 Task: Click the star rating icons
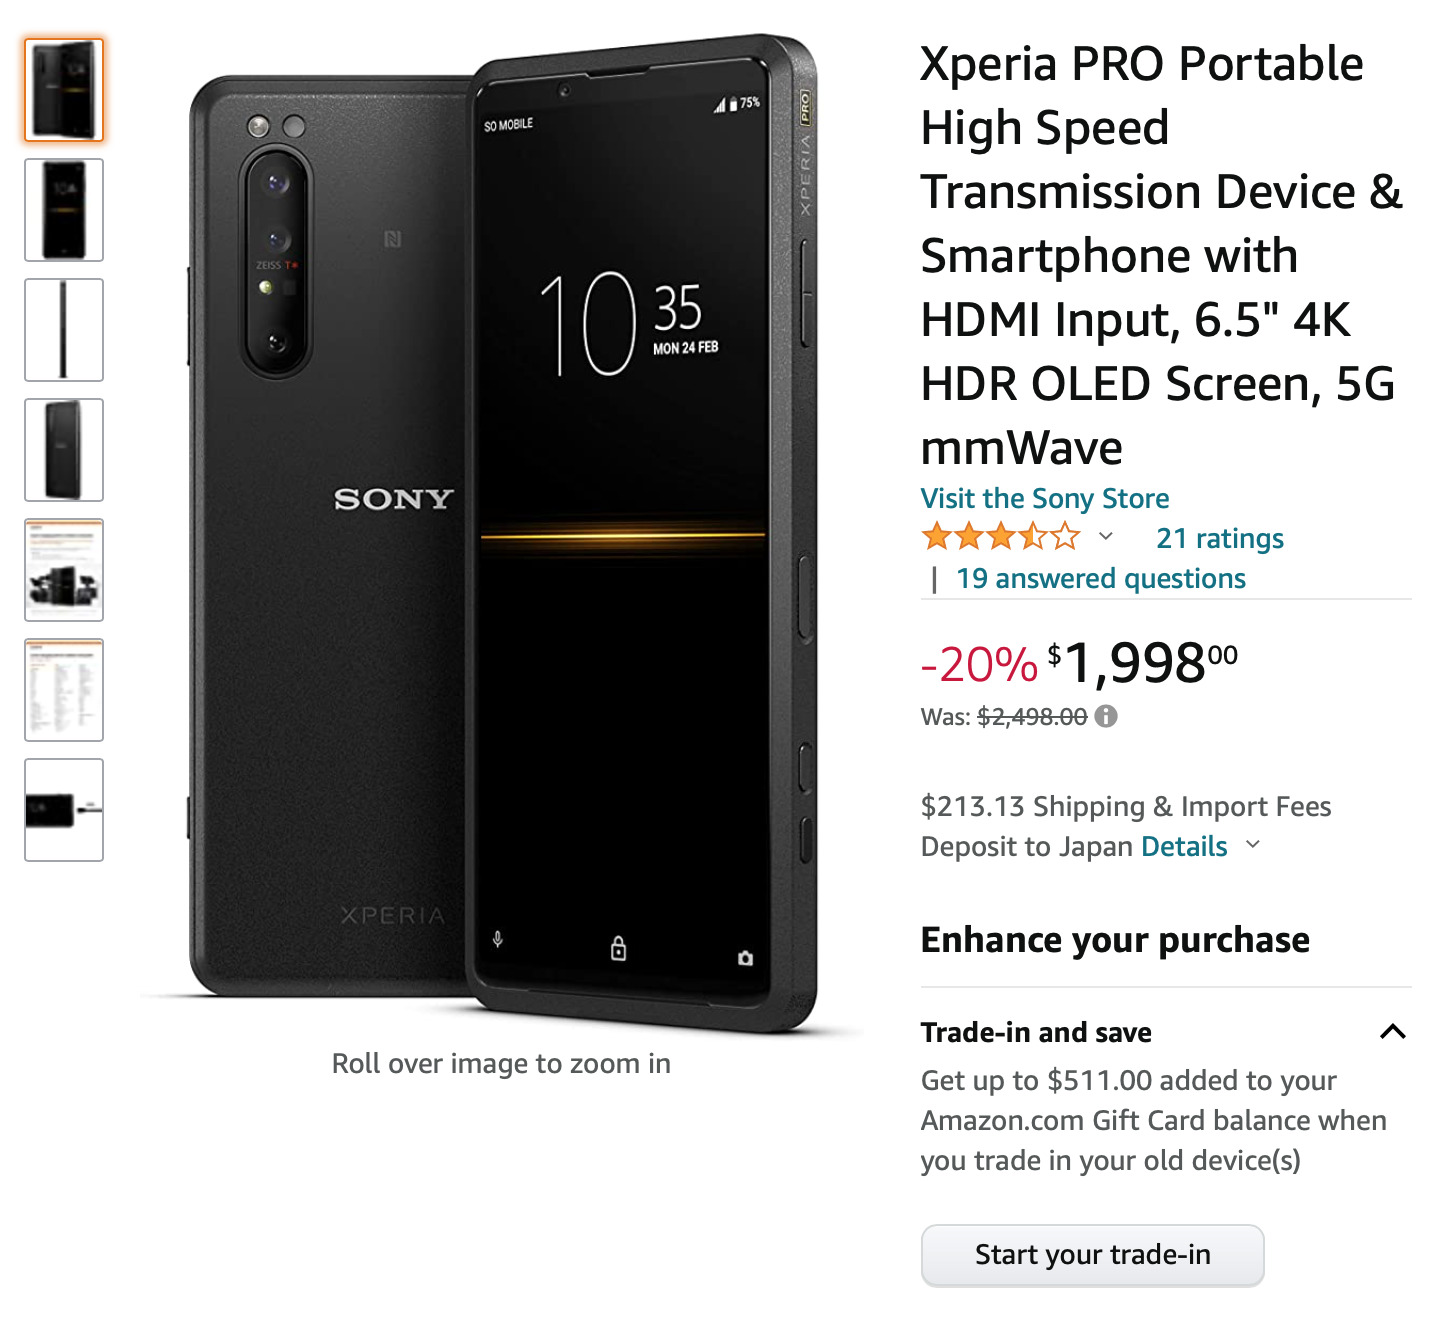click(x=1001, y=537)
